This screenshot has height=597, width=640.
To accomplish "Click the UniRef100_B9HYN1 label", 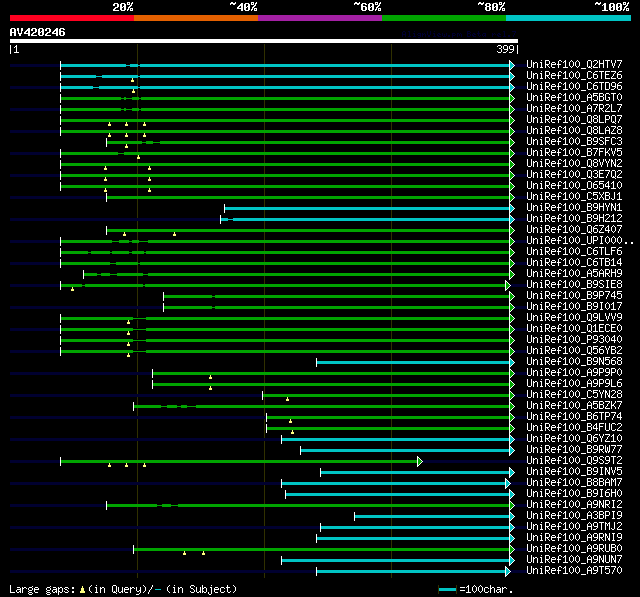I will pos(574,208).
